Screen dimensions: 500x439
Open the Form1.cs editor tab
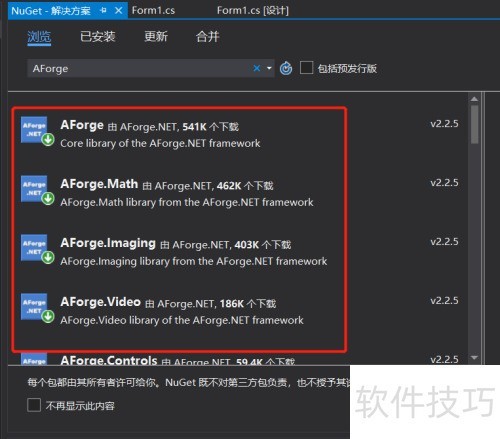click(153, 10)
